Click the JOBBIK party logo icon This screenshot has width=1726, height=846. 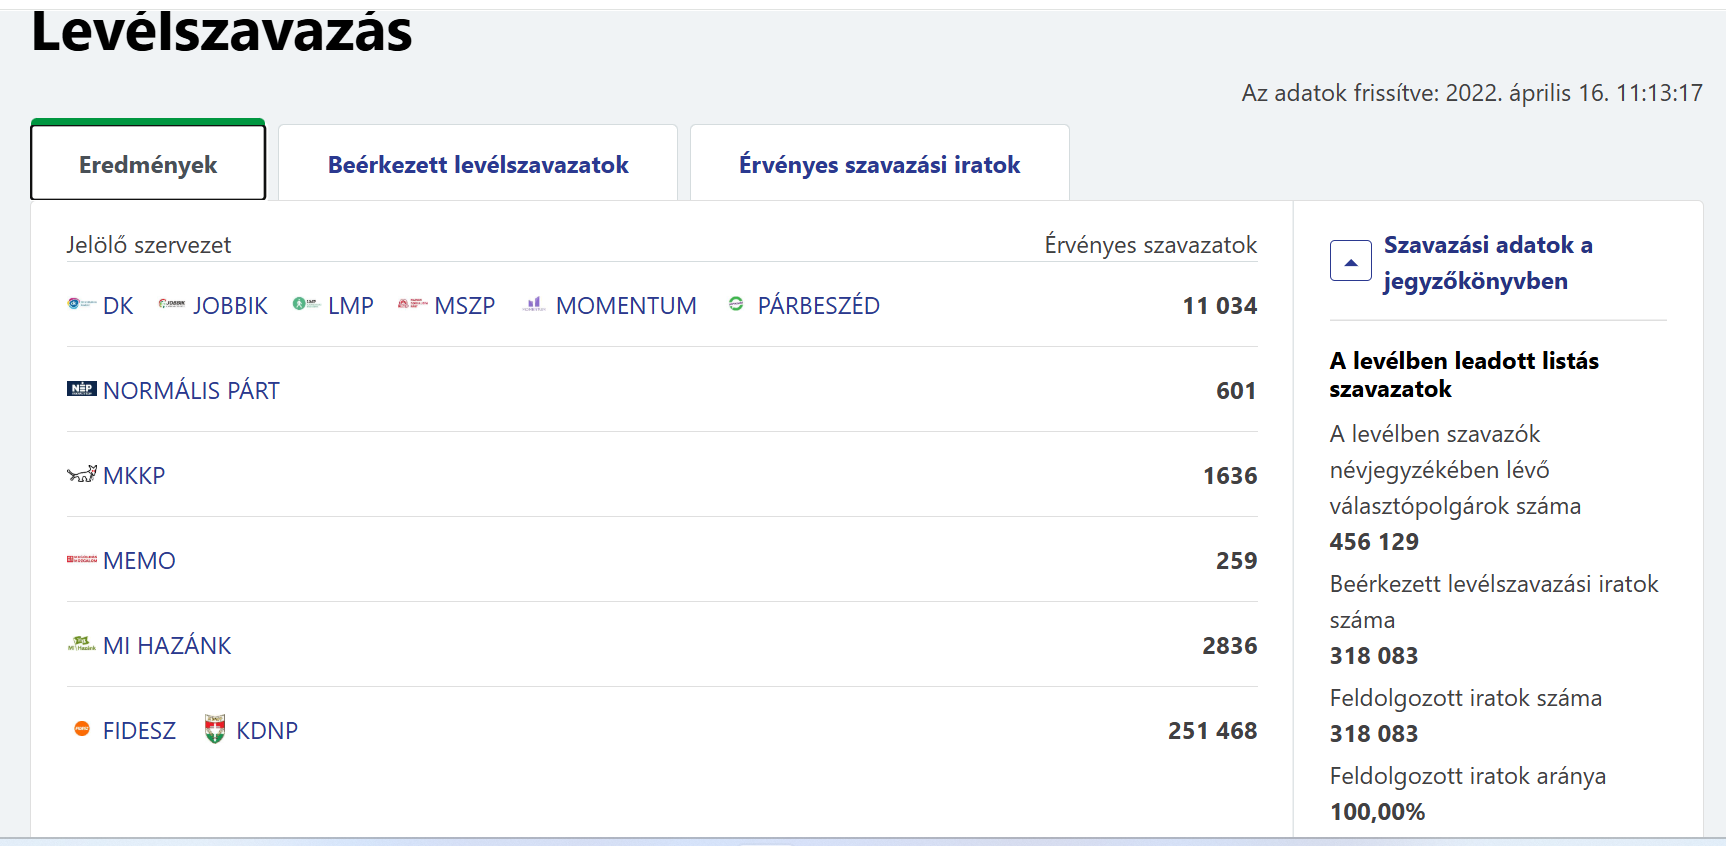pyautogui.click(x=171, y=304)
